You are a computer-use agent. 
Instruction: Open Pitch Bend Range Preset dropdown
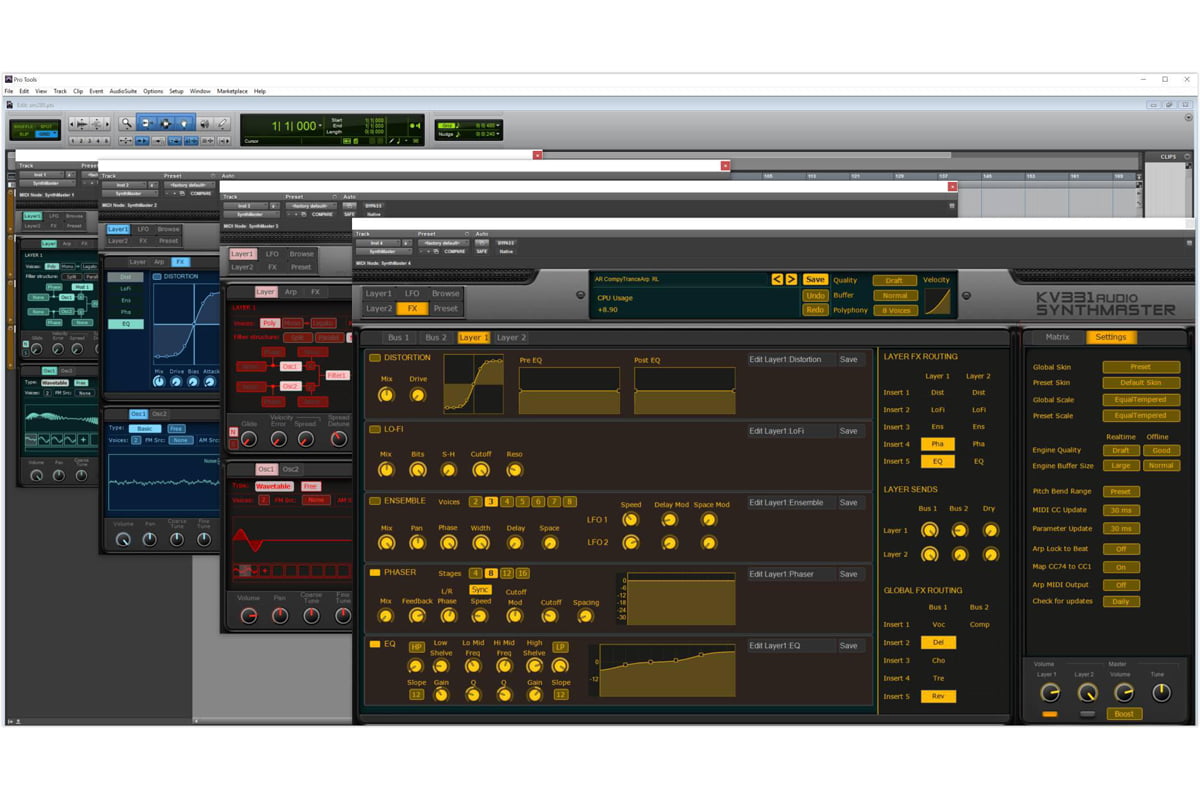coord(1121,491)
